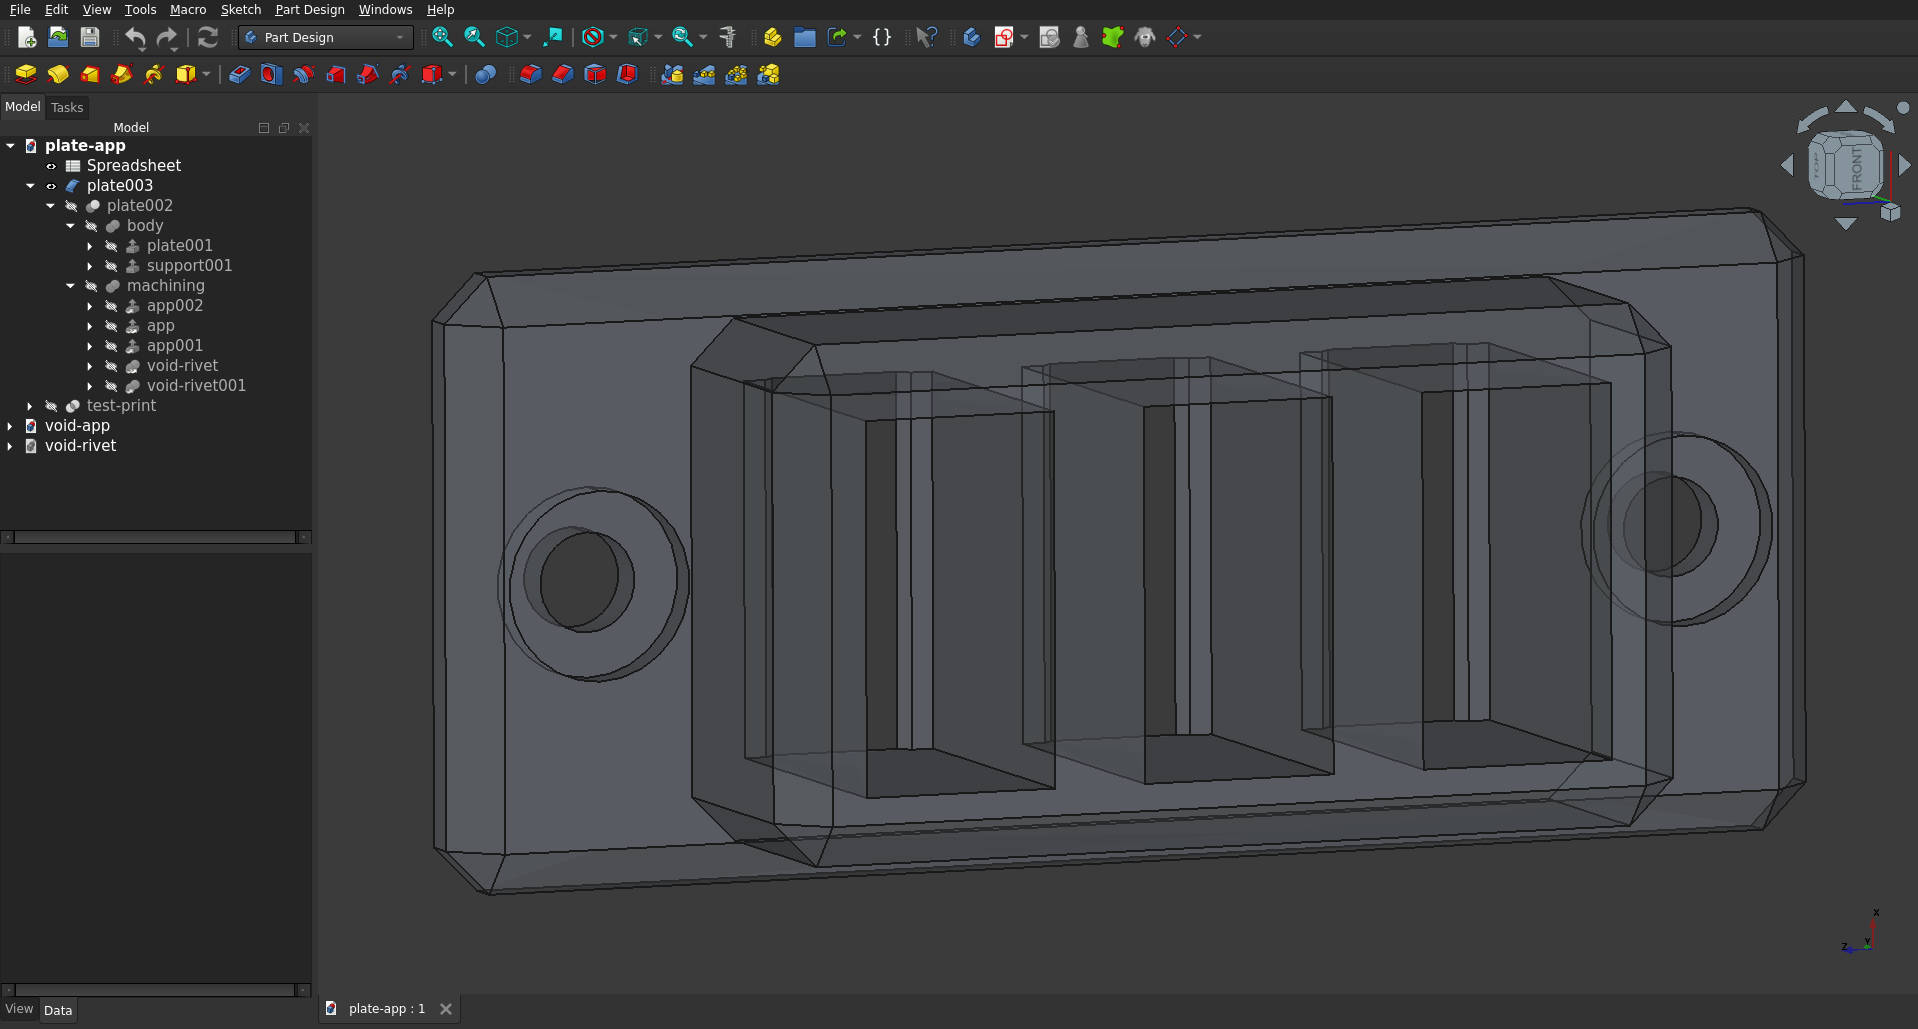Click the Fillet tool icon

coord(530,75)
